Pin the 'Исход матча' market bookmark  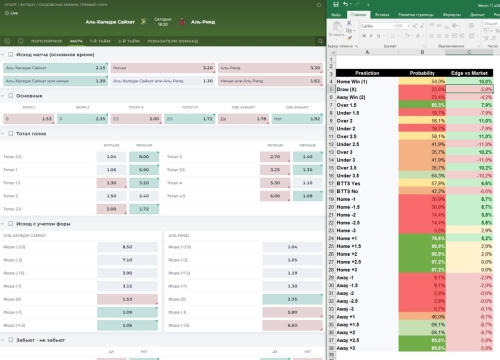(10, 54)
